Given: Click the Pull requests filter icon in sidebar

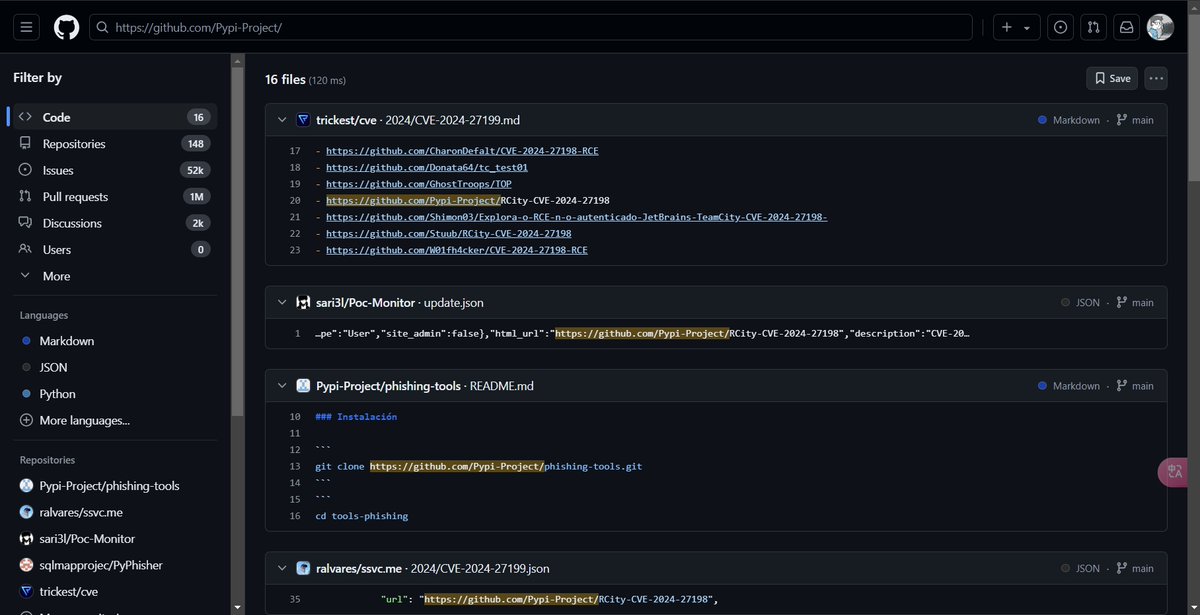Looking at the screenshot, I should coord(25,197).
